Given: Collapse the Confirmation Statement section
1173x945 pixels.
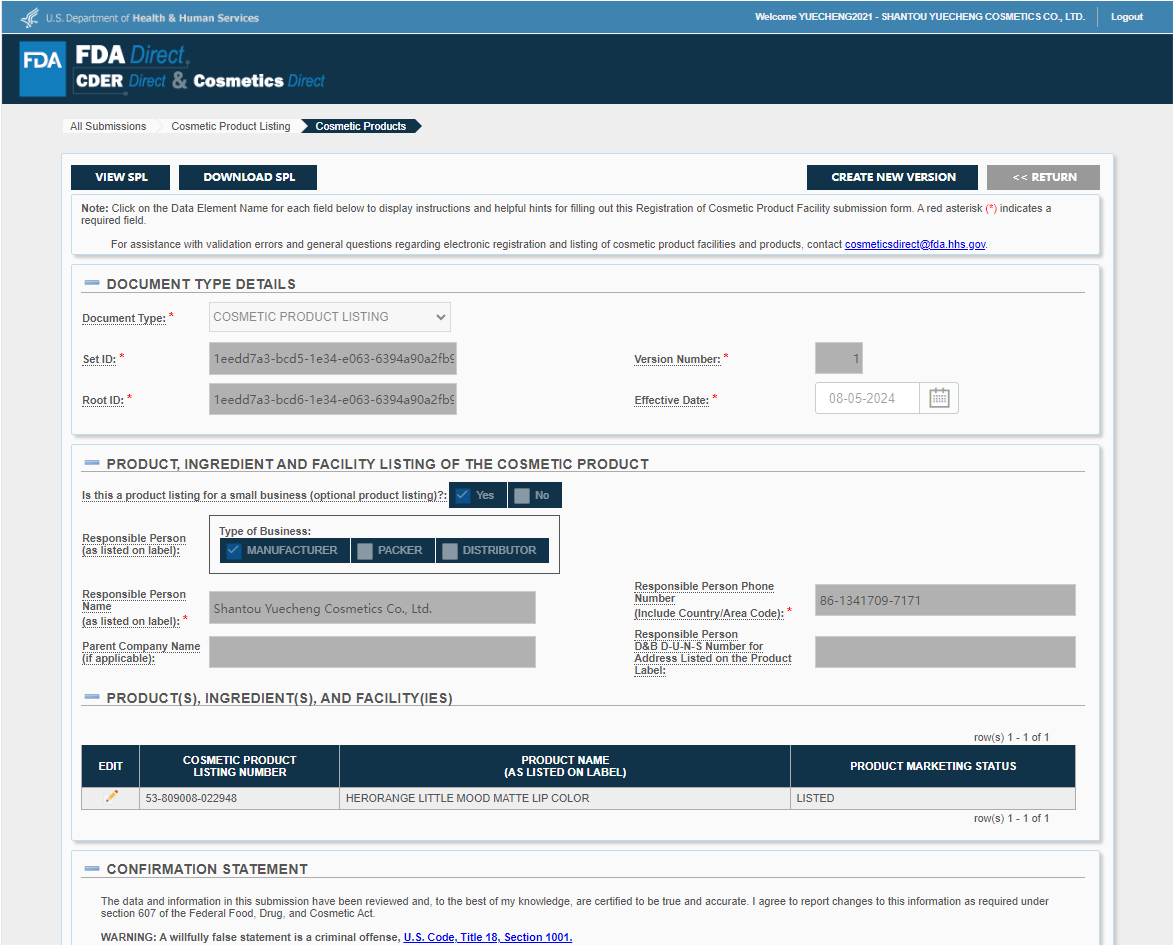Looking at the screenshot, I should [x=92, y=868].
